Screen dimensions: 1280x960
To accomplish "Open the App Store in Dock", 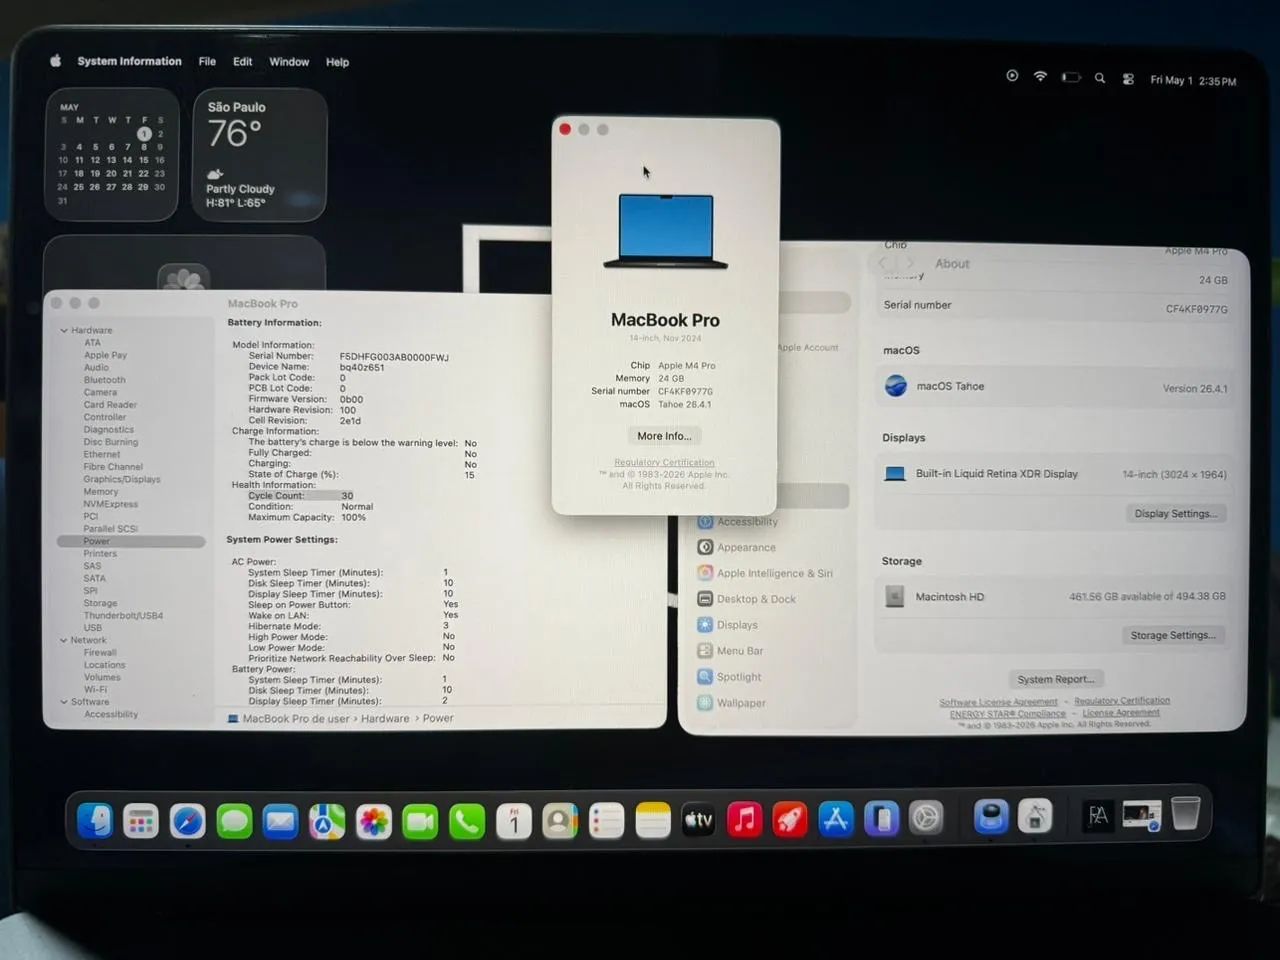I will (836, 819).
